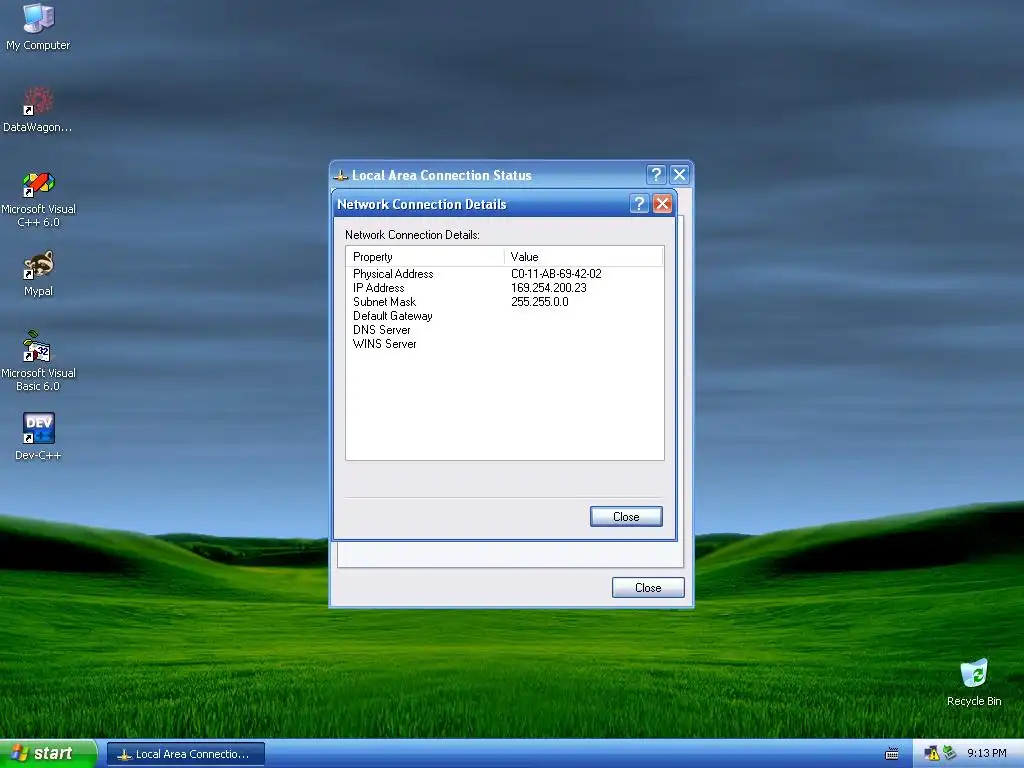This screenshot has height=768, width=1024.
Task: Select the WINS Server row
Action: (x=504, y=344)
